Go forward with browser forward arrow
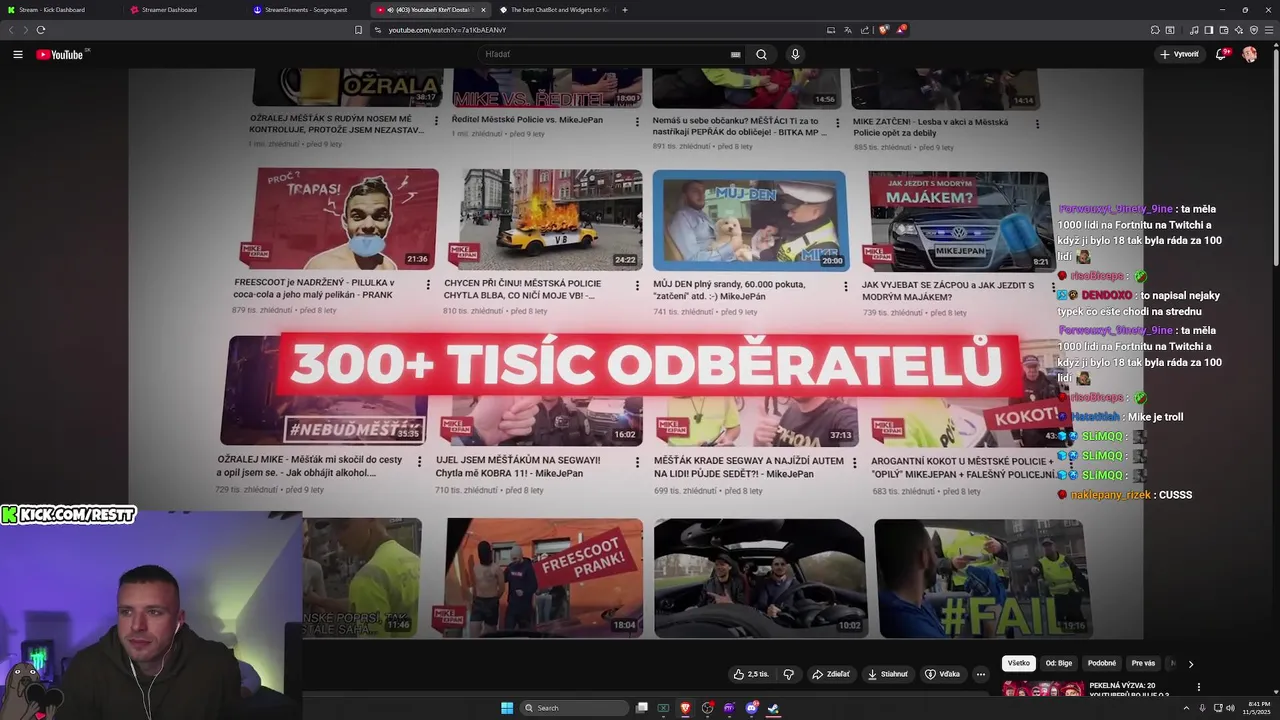This screenshot has width=1280, height=720. coord(25,30)
